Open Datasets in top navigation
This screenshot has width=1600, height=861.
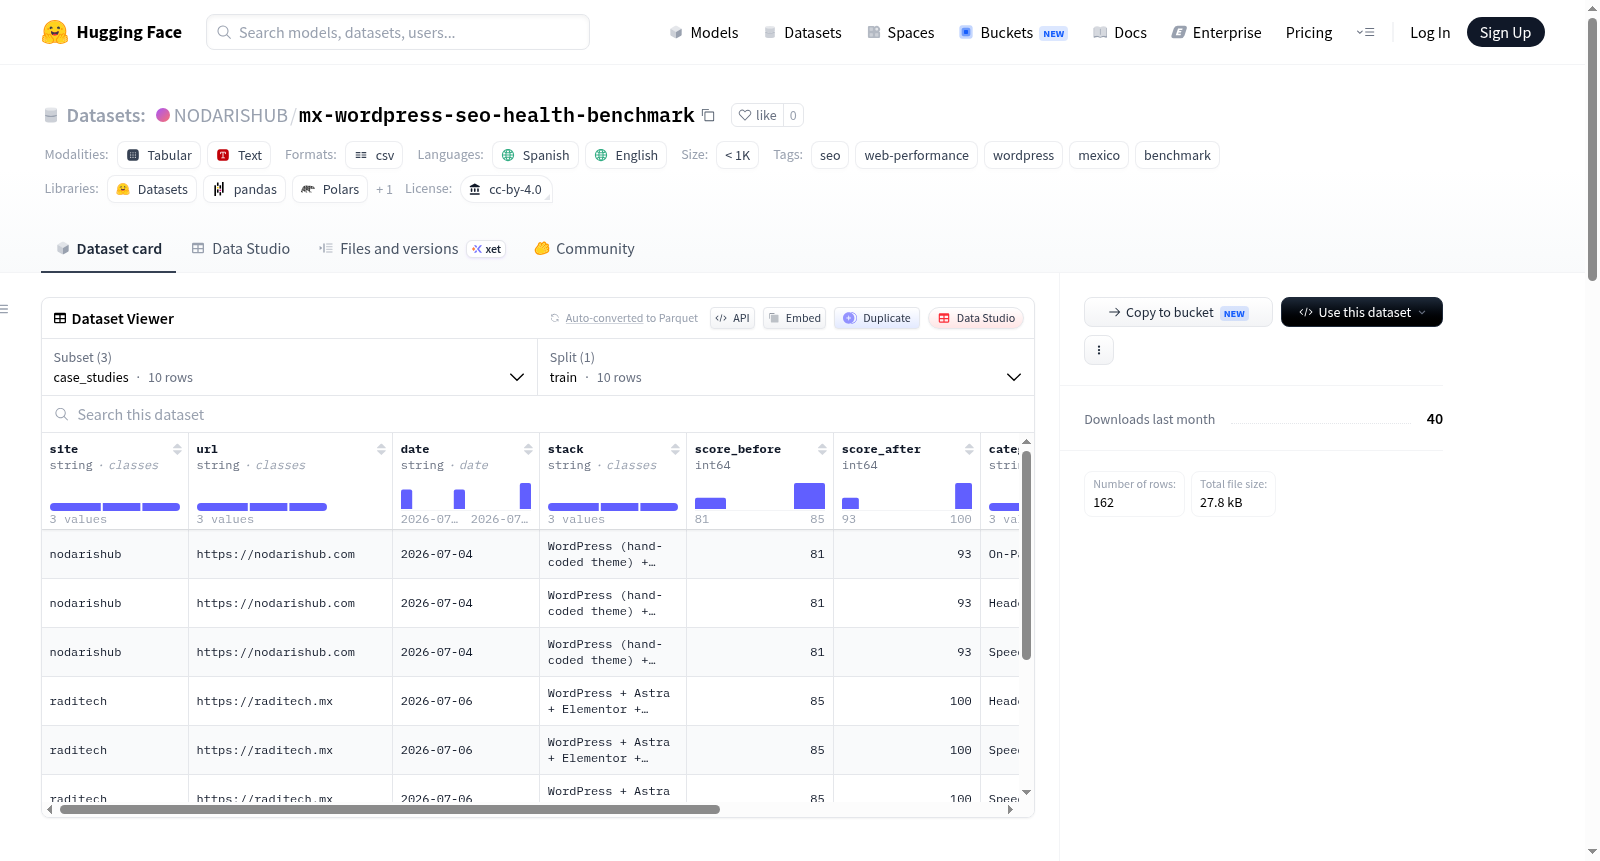point(802,32)
